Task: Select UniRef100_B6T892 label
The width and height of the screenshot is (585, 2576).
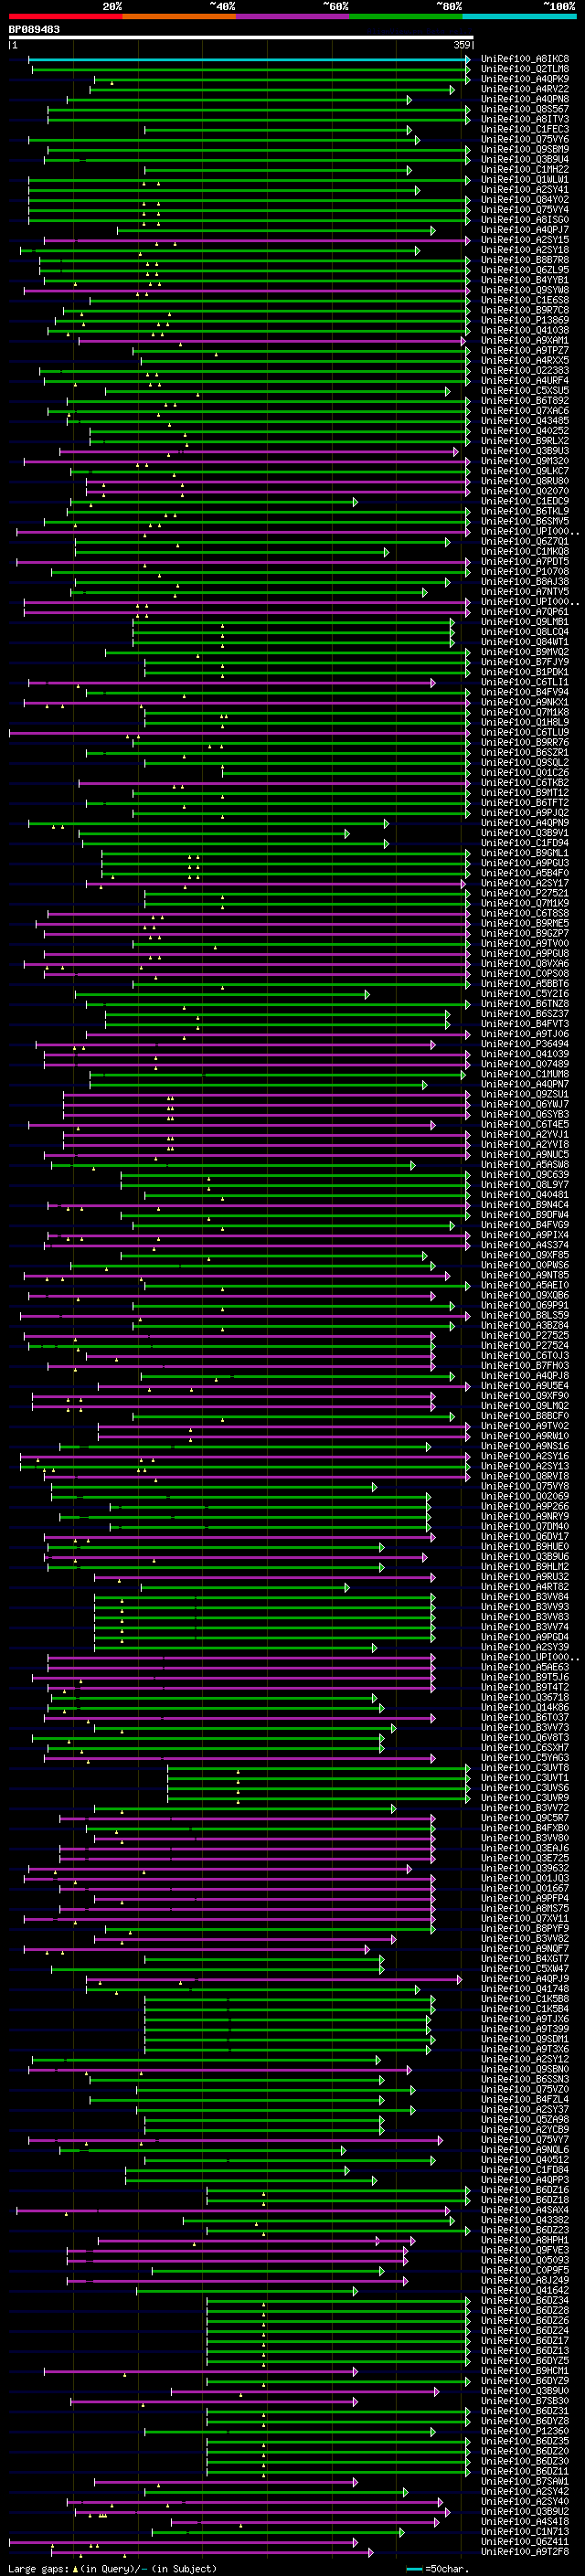Action: (525, 401)
